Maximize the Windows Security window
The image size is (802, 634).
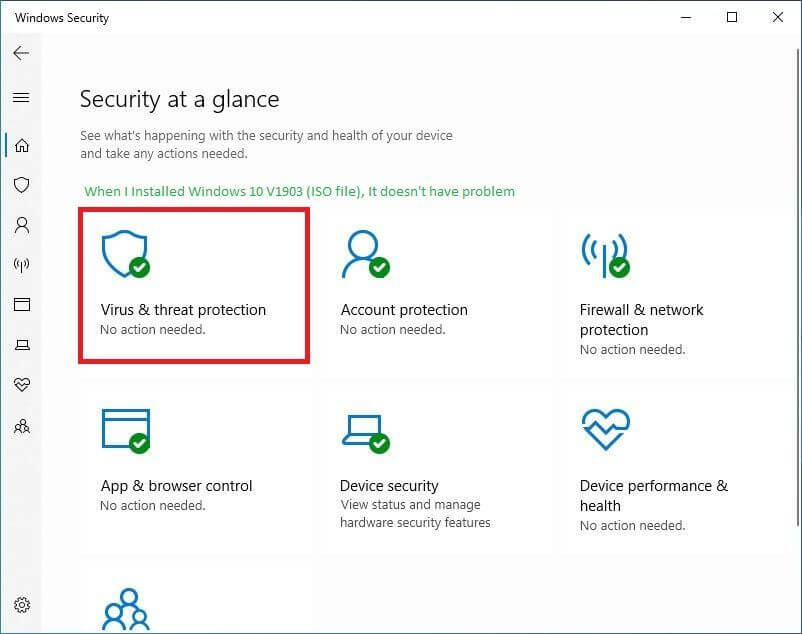[x=732, y=17]
